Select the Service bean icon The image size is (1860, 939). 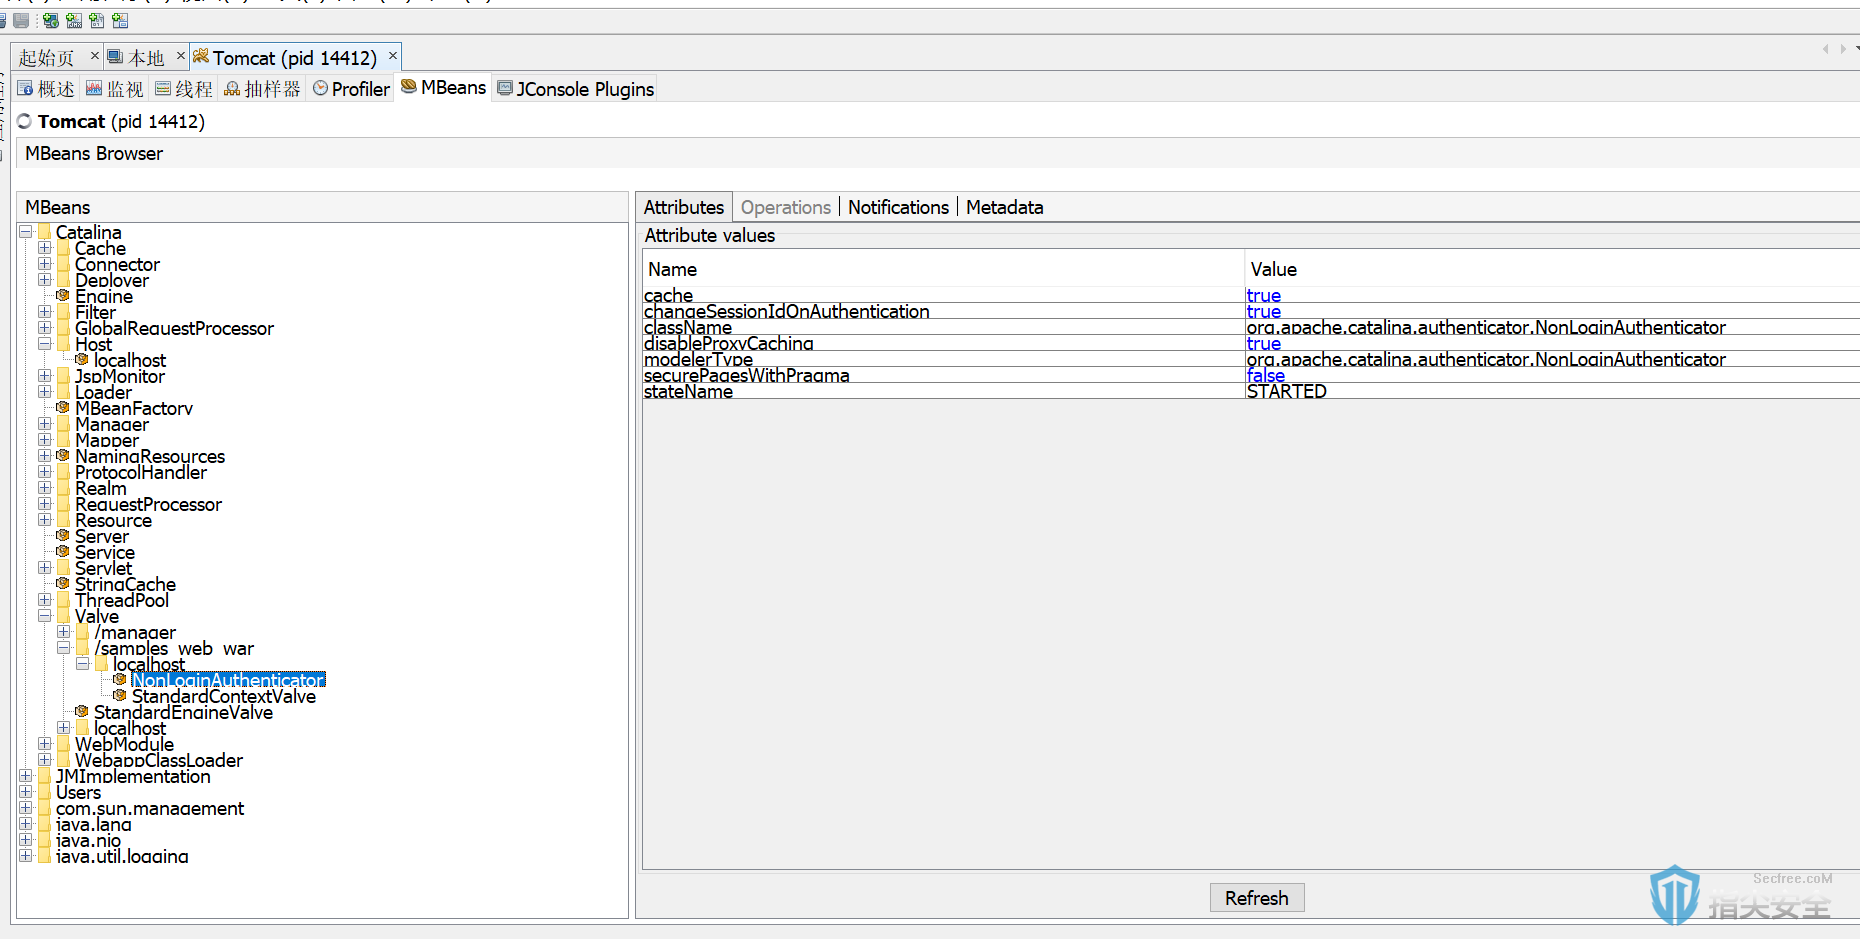(63, 552)
